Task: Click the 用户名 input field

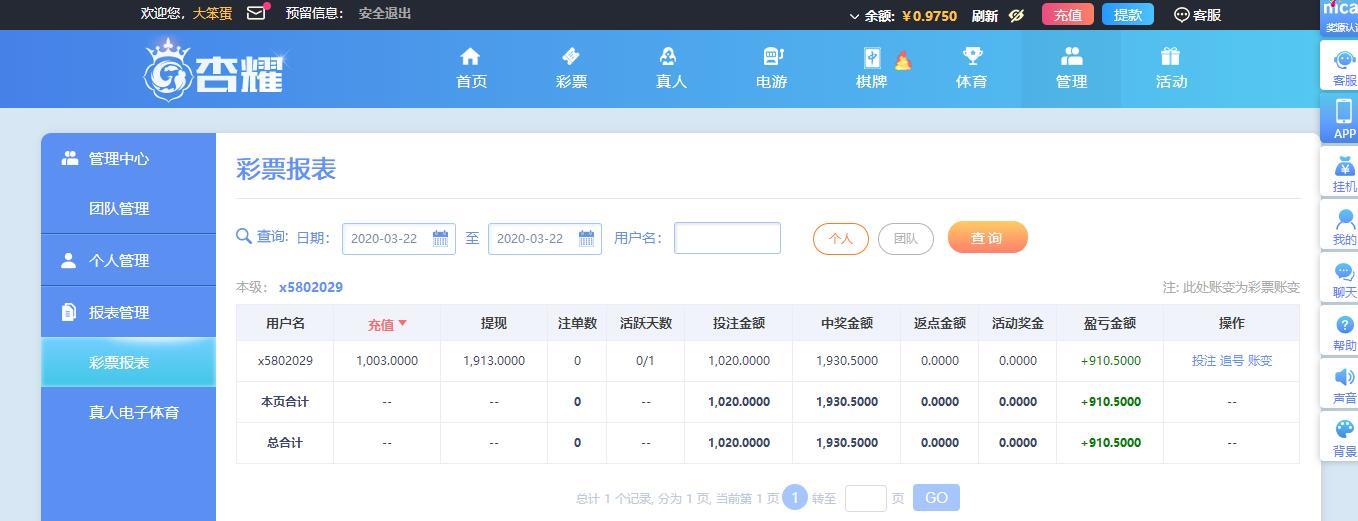Action: click(x=727, y=238)
